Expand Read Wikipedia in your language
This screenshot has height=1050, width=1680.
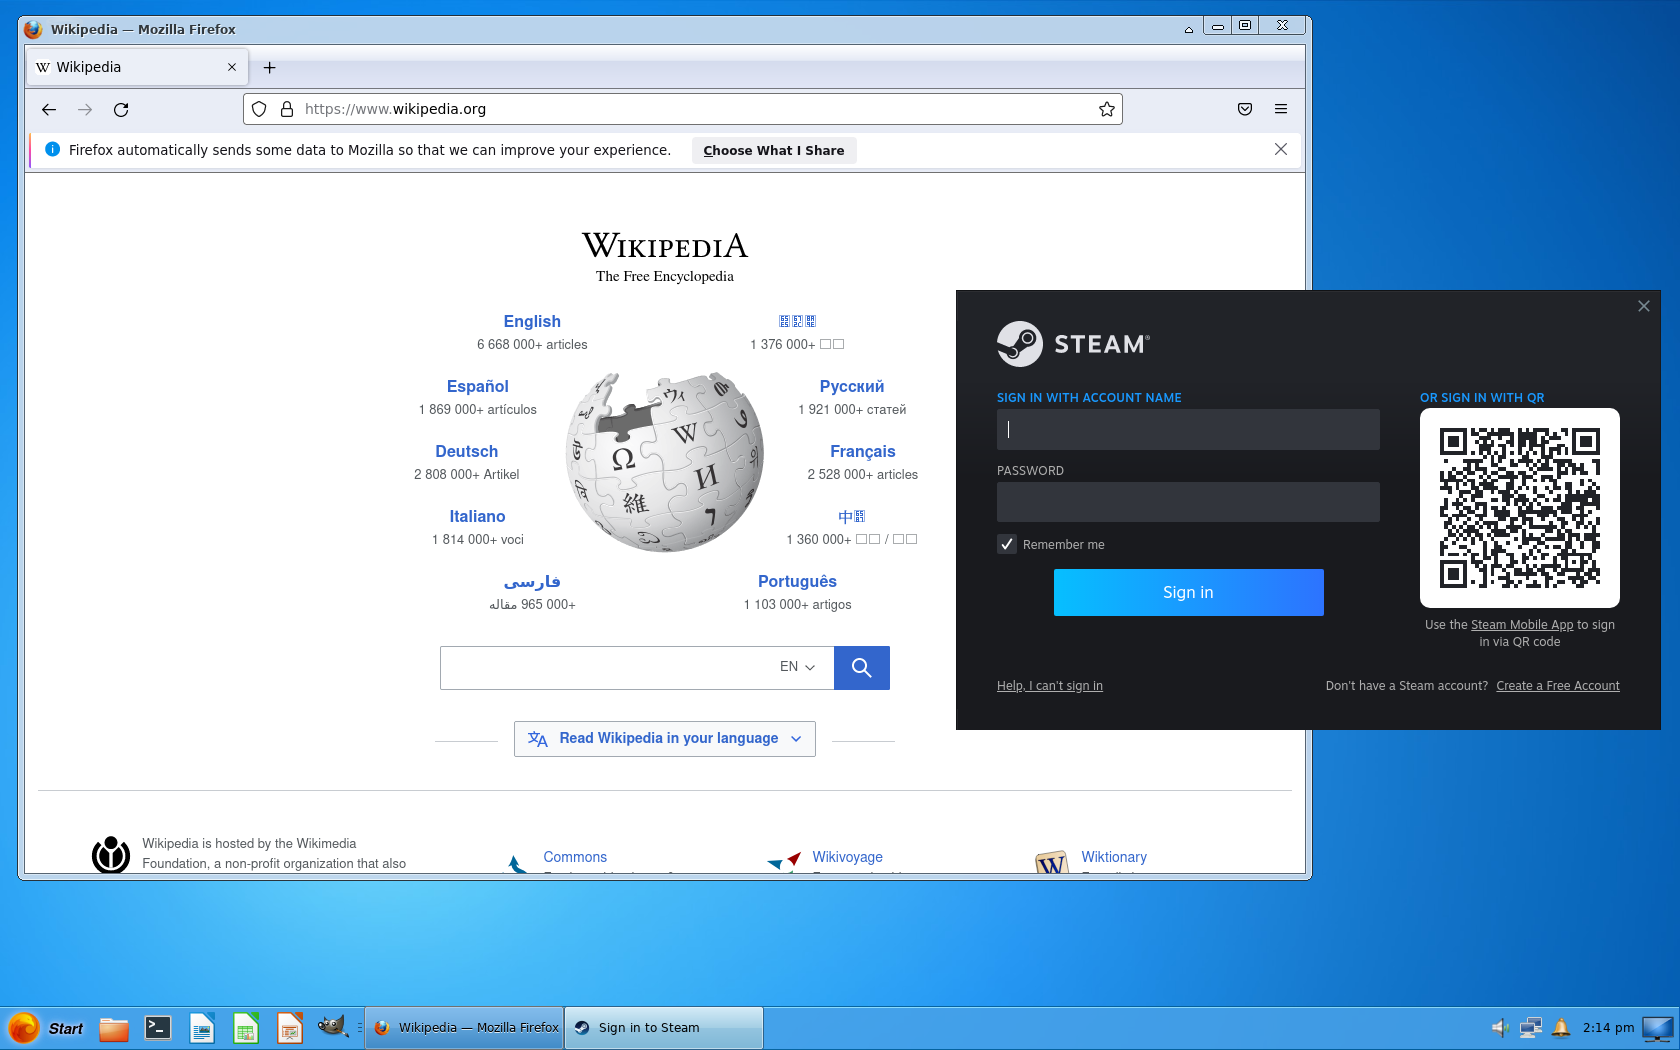(665, 739)
